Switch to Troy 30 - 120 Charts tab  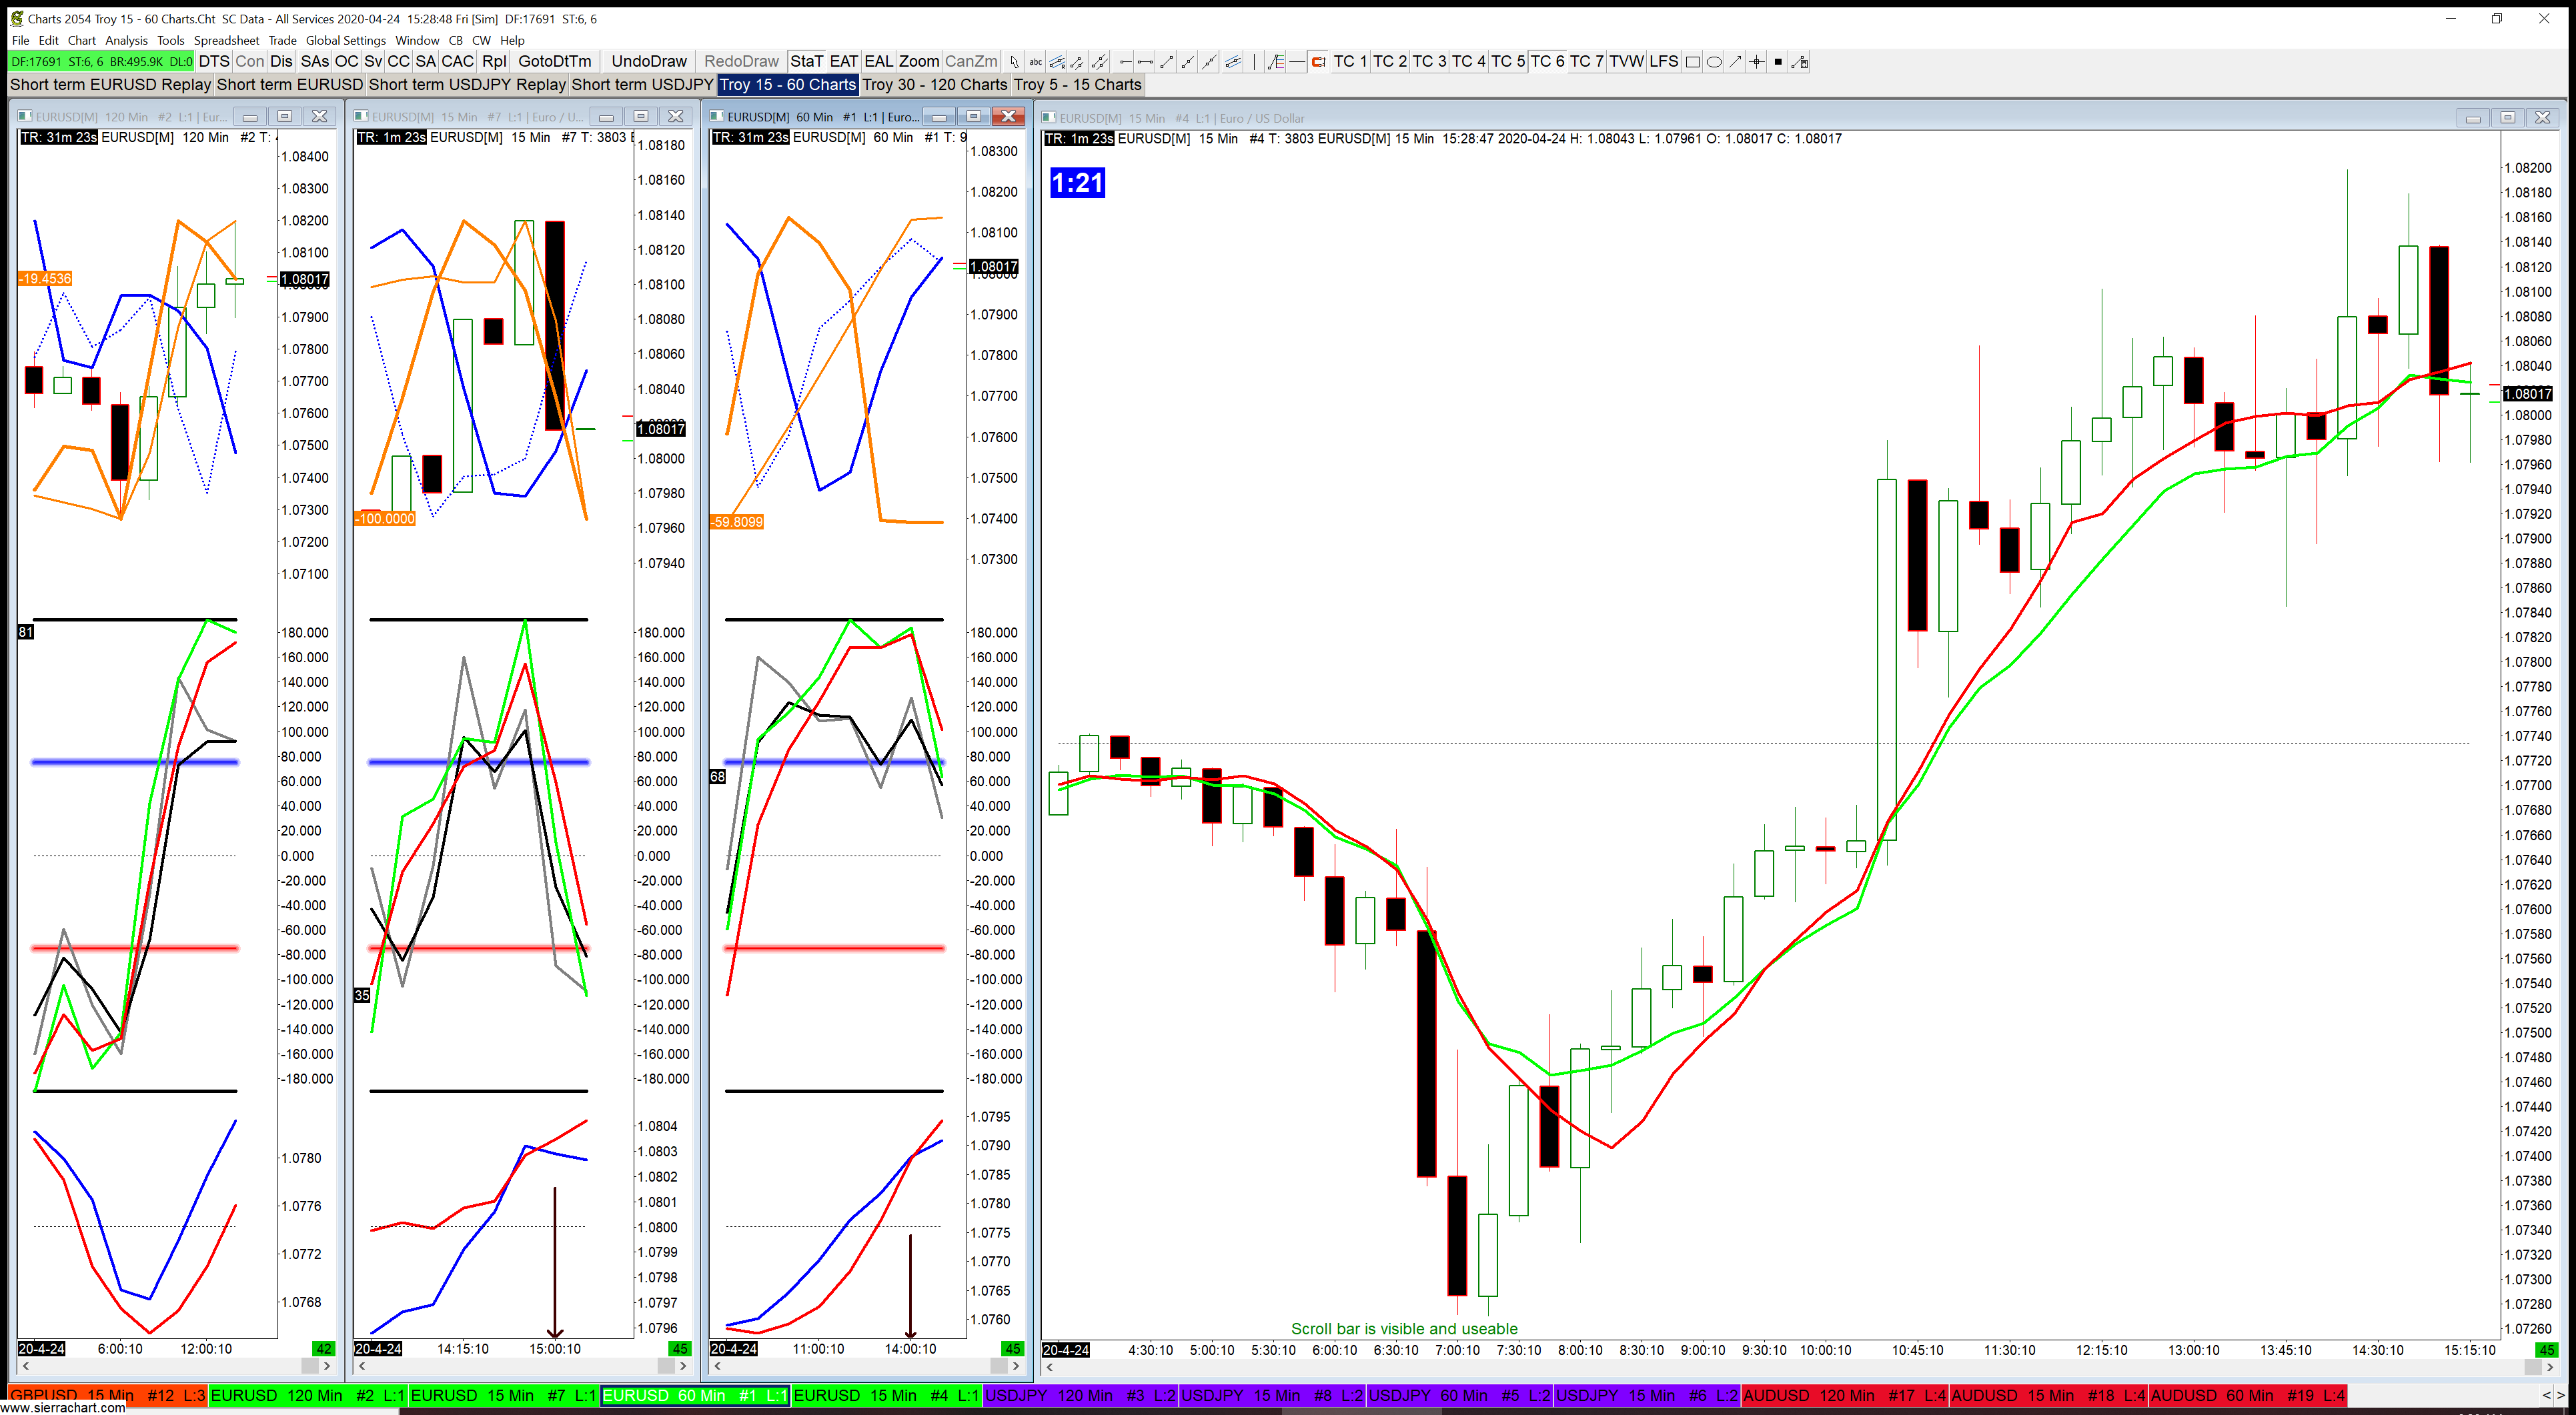[x=934, y=85]
